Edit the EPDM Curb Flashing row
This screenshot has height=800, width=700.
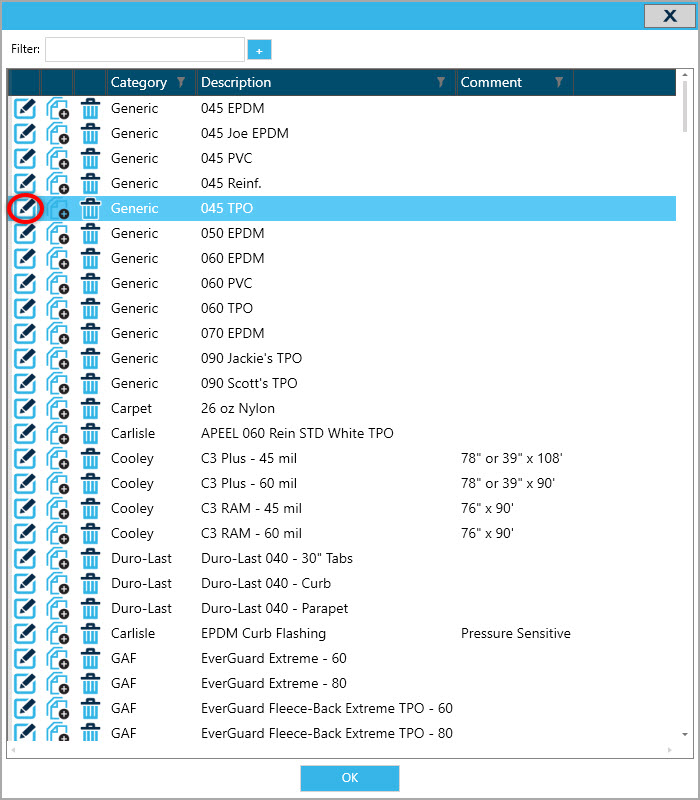(x=24, y=633)
